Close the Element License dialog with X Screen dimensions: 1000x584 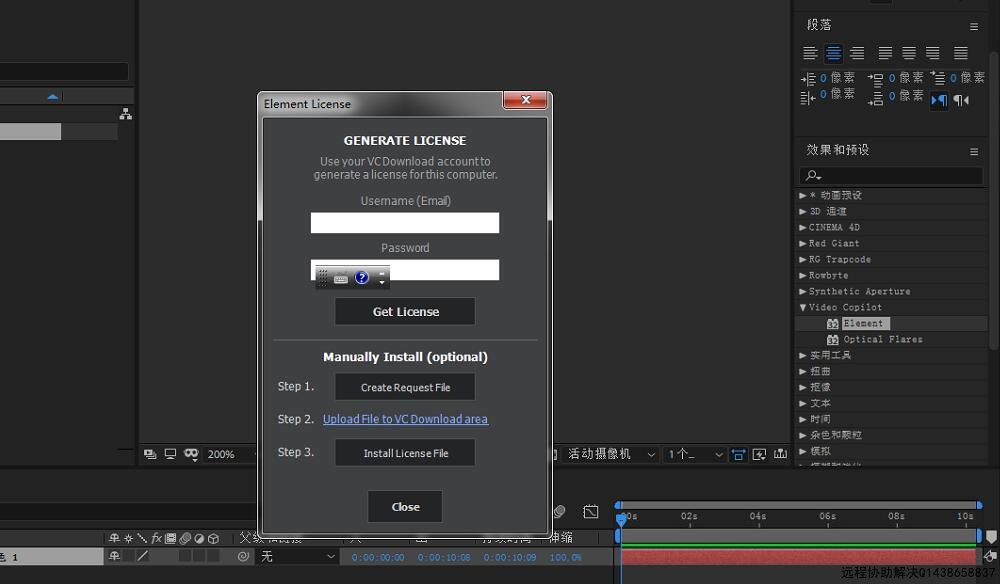pos(526,100)
